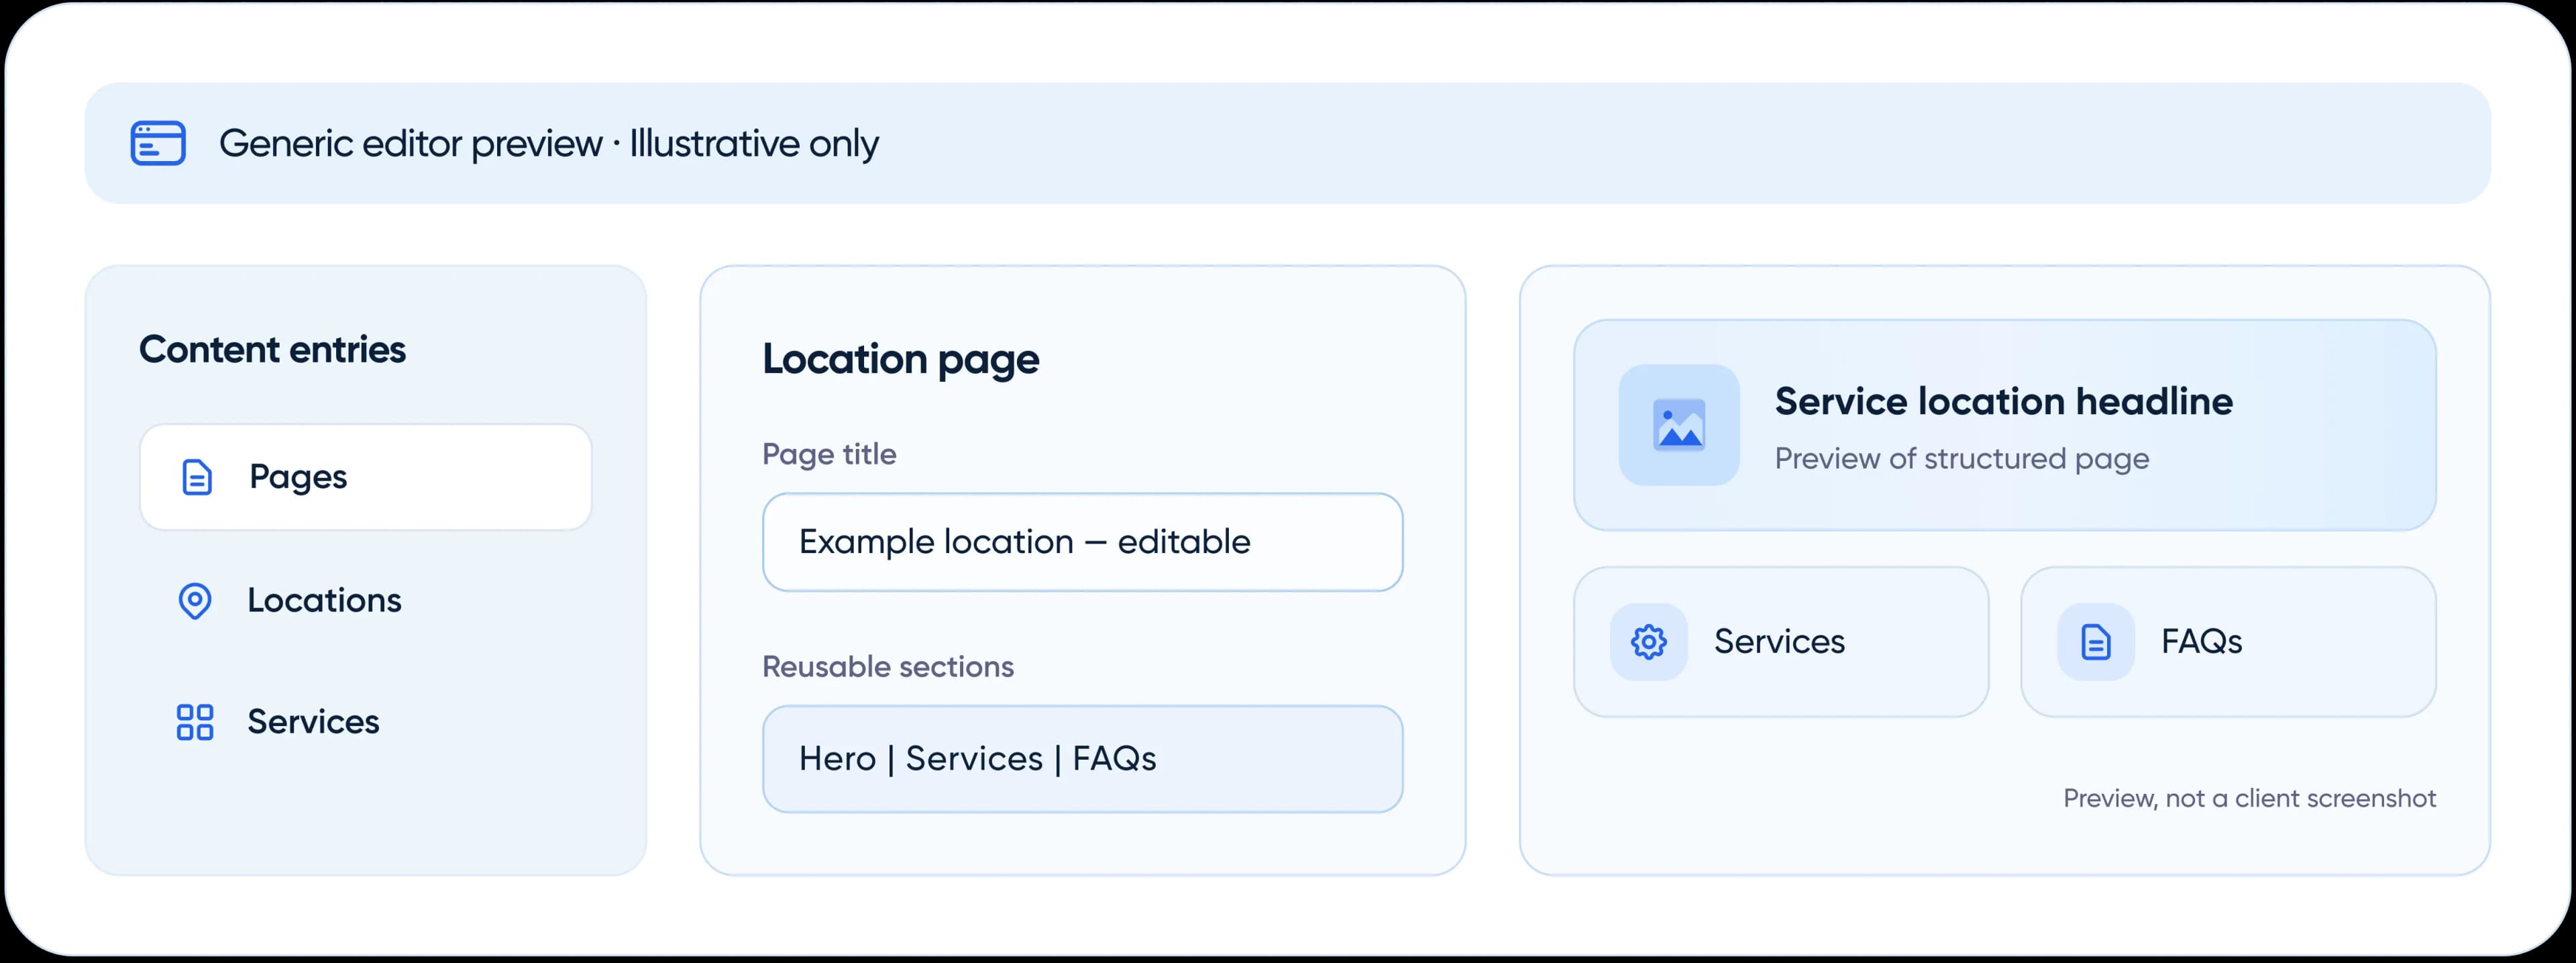Open Services in the Content entries sidebar

(x=366, y=722)
